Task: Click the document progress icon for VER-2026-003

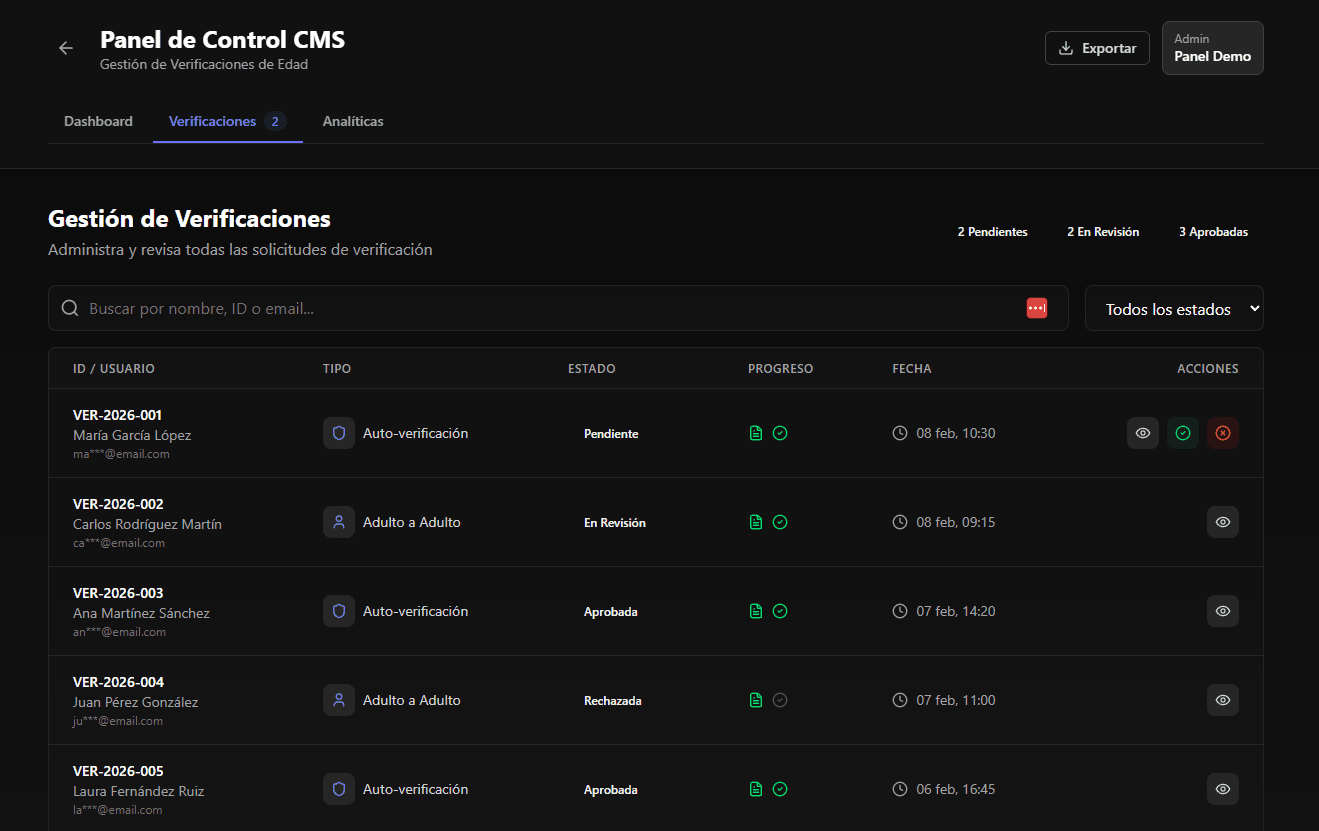Action: coord(756,611)
